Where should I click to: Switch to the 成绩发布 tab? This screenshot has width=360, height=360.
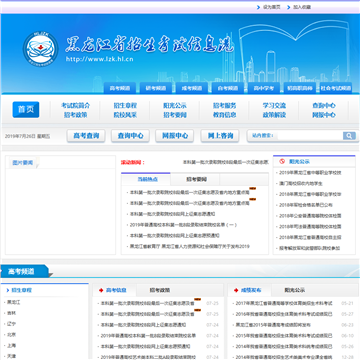(251, 290)
